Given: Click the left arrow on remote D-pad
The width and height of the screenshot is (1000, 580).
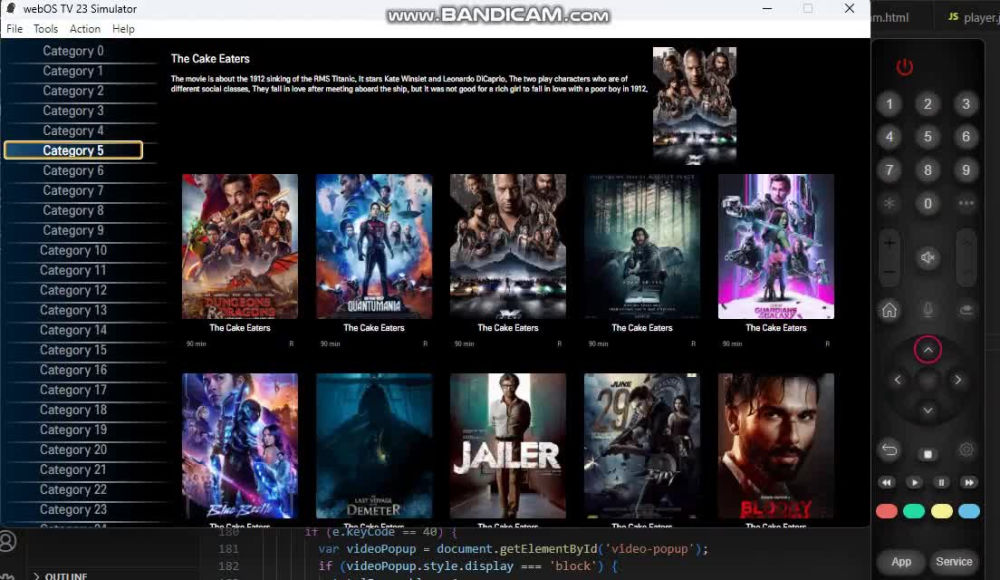Looking at the screenshot, I should coord(897,380).
